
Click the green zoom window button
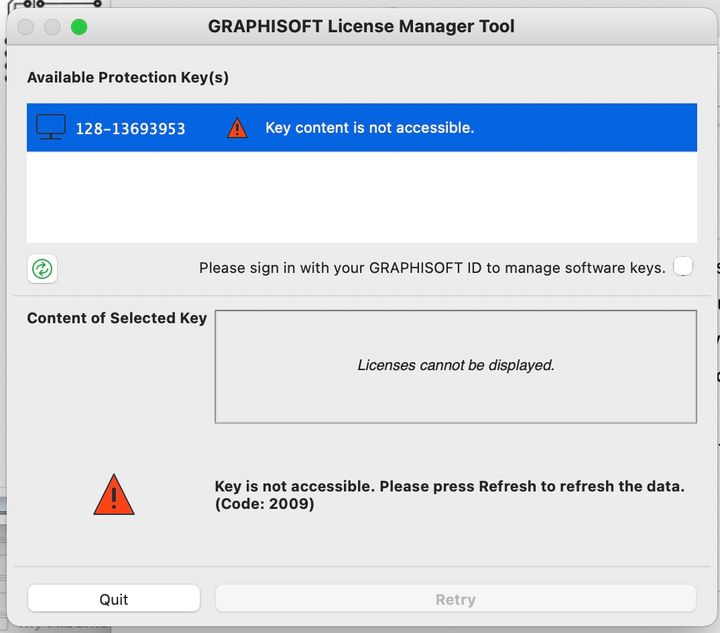79,27
